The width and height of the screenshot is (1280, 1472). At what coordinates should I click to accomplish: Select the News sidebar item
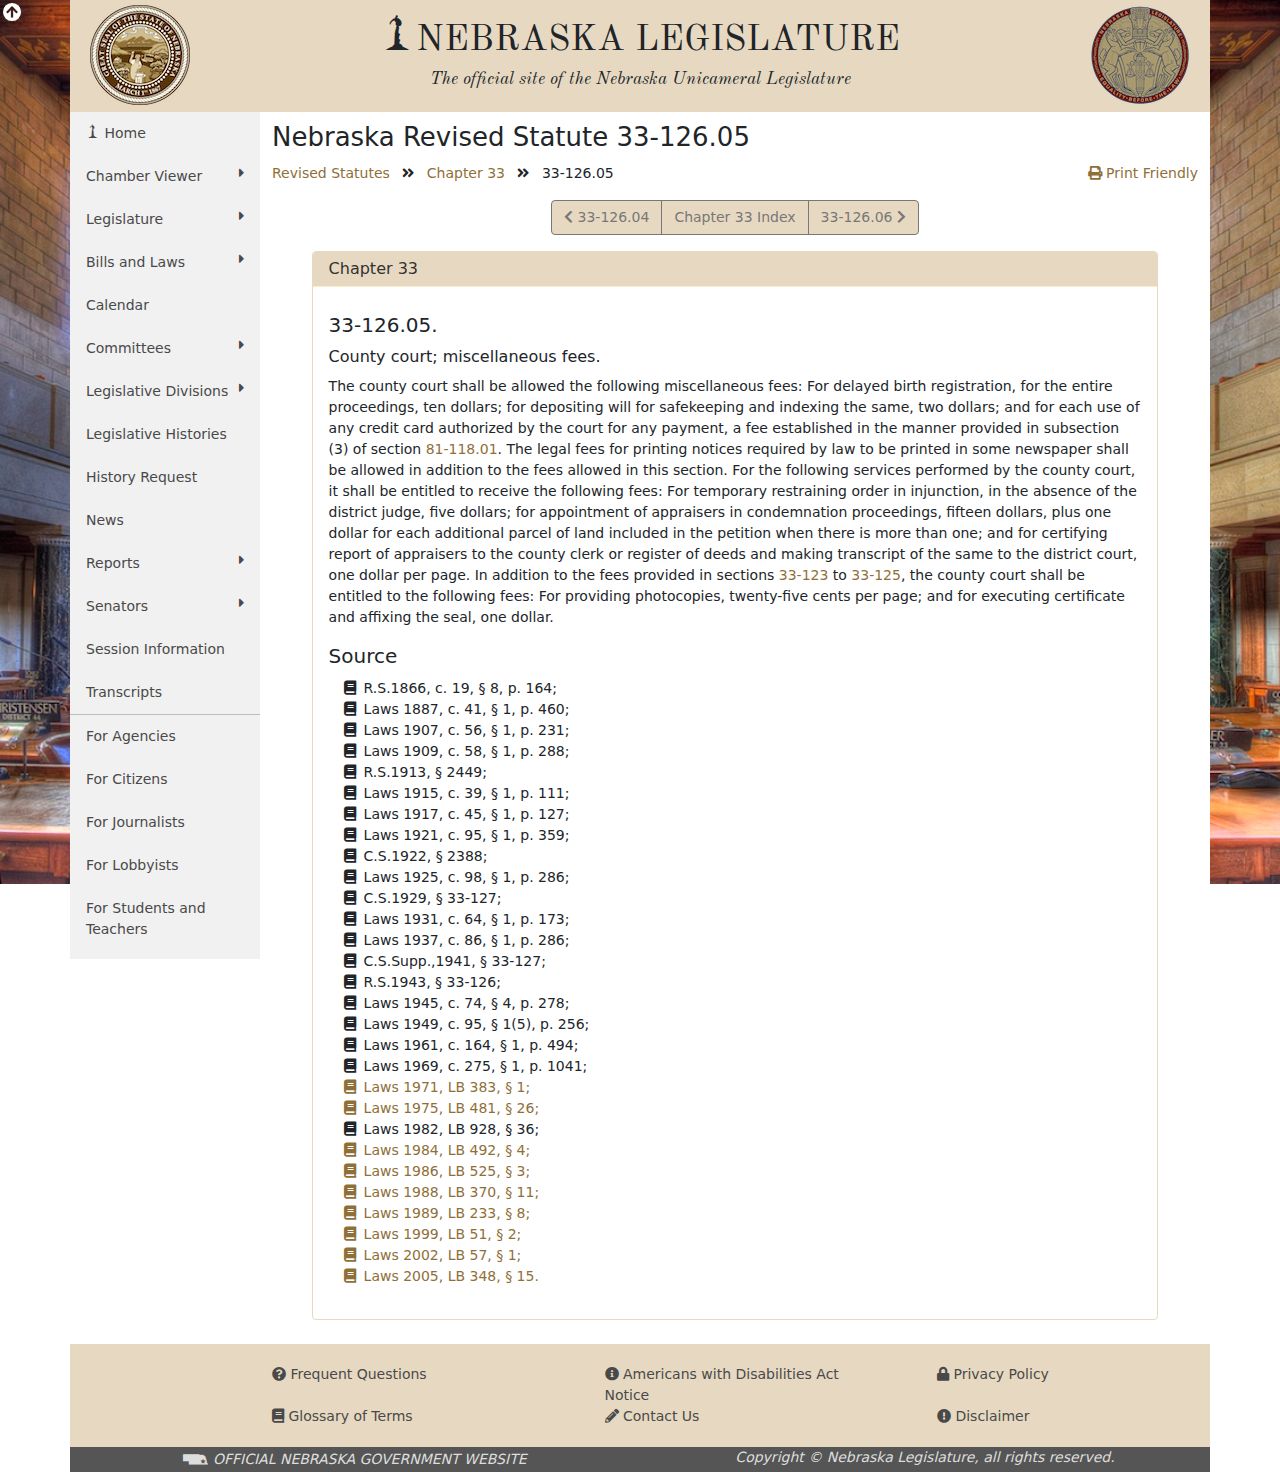click(165, 520)
